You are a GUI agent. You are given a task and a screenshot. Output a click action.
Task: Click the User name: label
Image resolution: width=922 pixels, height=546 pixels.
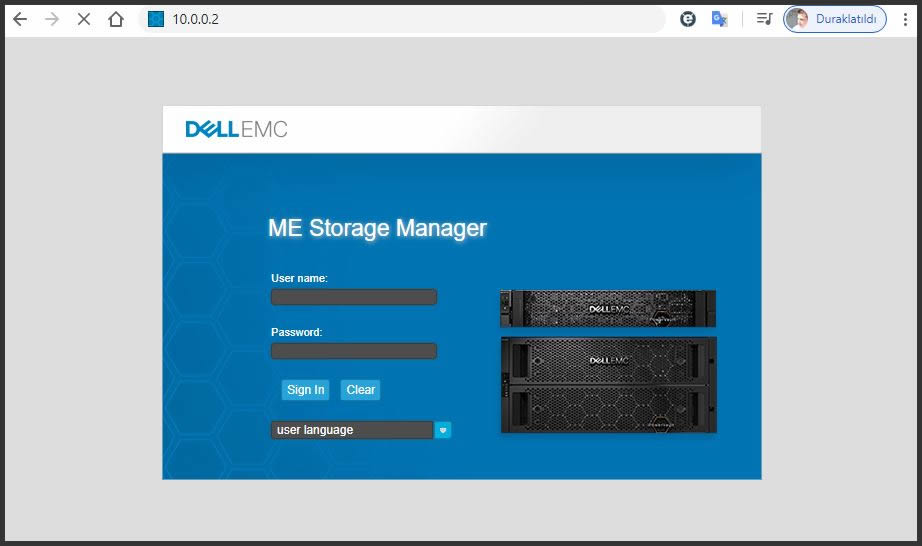[299, 279]
